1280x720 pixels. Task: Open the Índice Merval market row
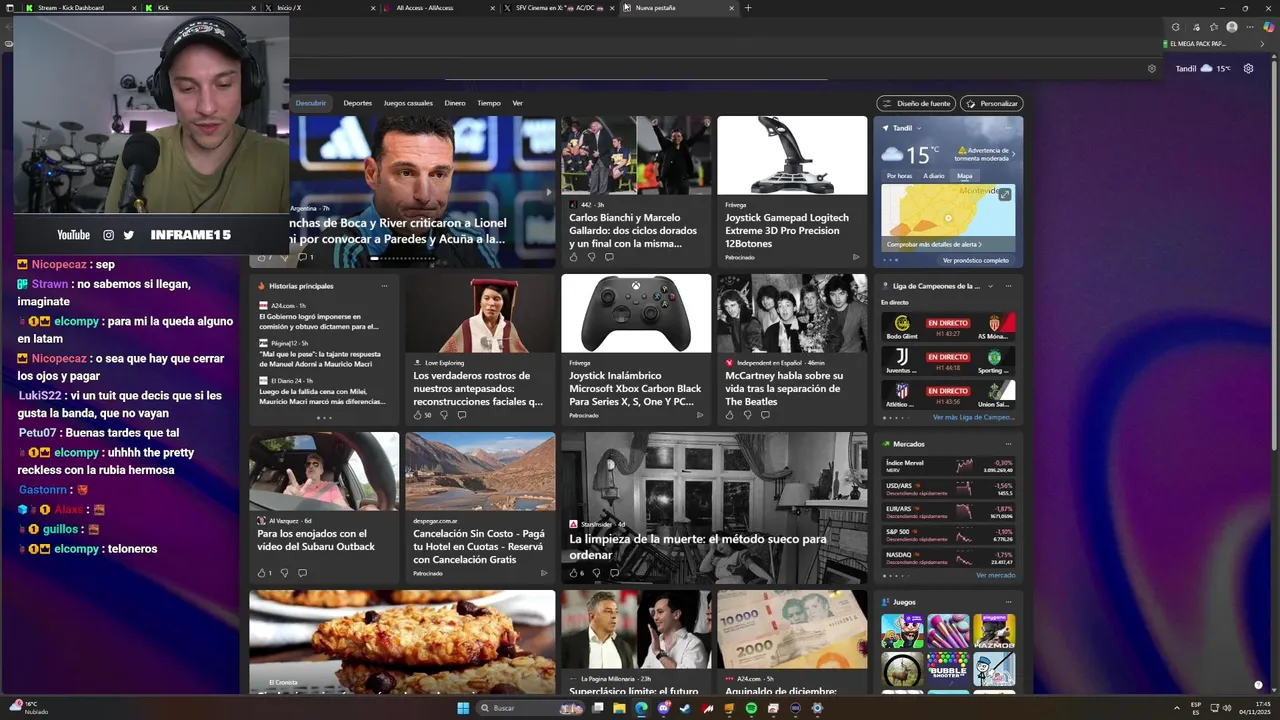point(948,466)
